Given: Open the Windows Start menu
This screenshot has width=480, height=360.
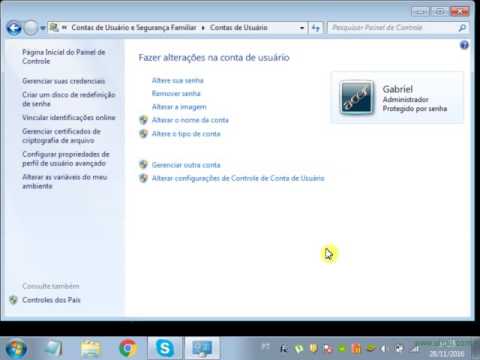Looking at the screenshot, I should click(16, 348).
